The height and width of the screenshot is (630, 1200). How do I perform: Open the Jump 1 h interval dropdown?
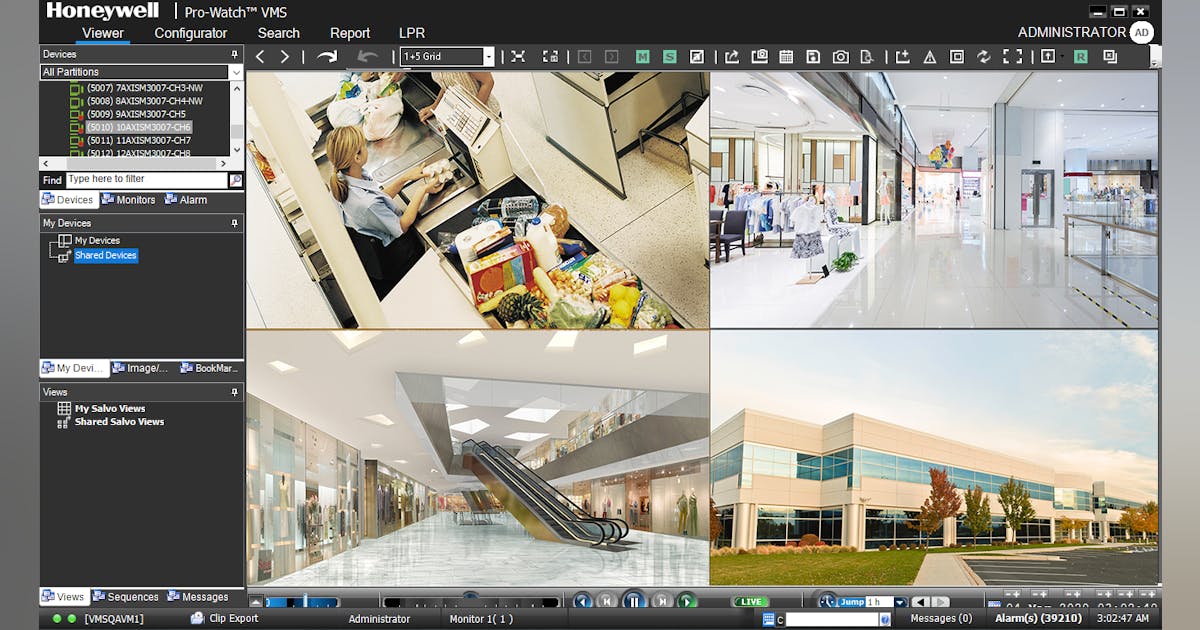tap(900, 602)
